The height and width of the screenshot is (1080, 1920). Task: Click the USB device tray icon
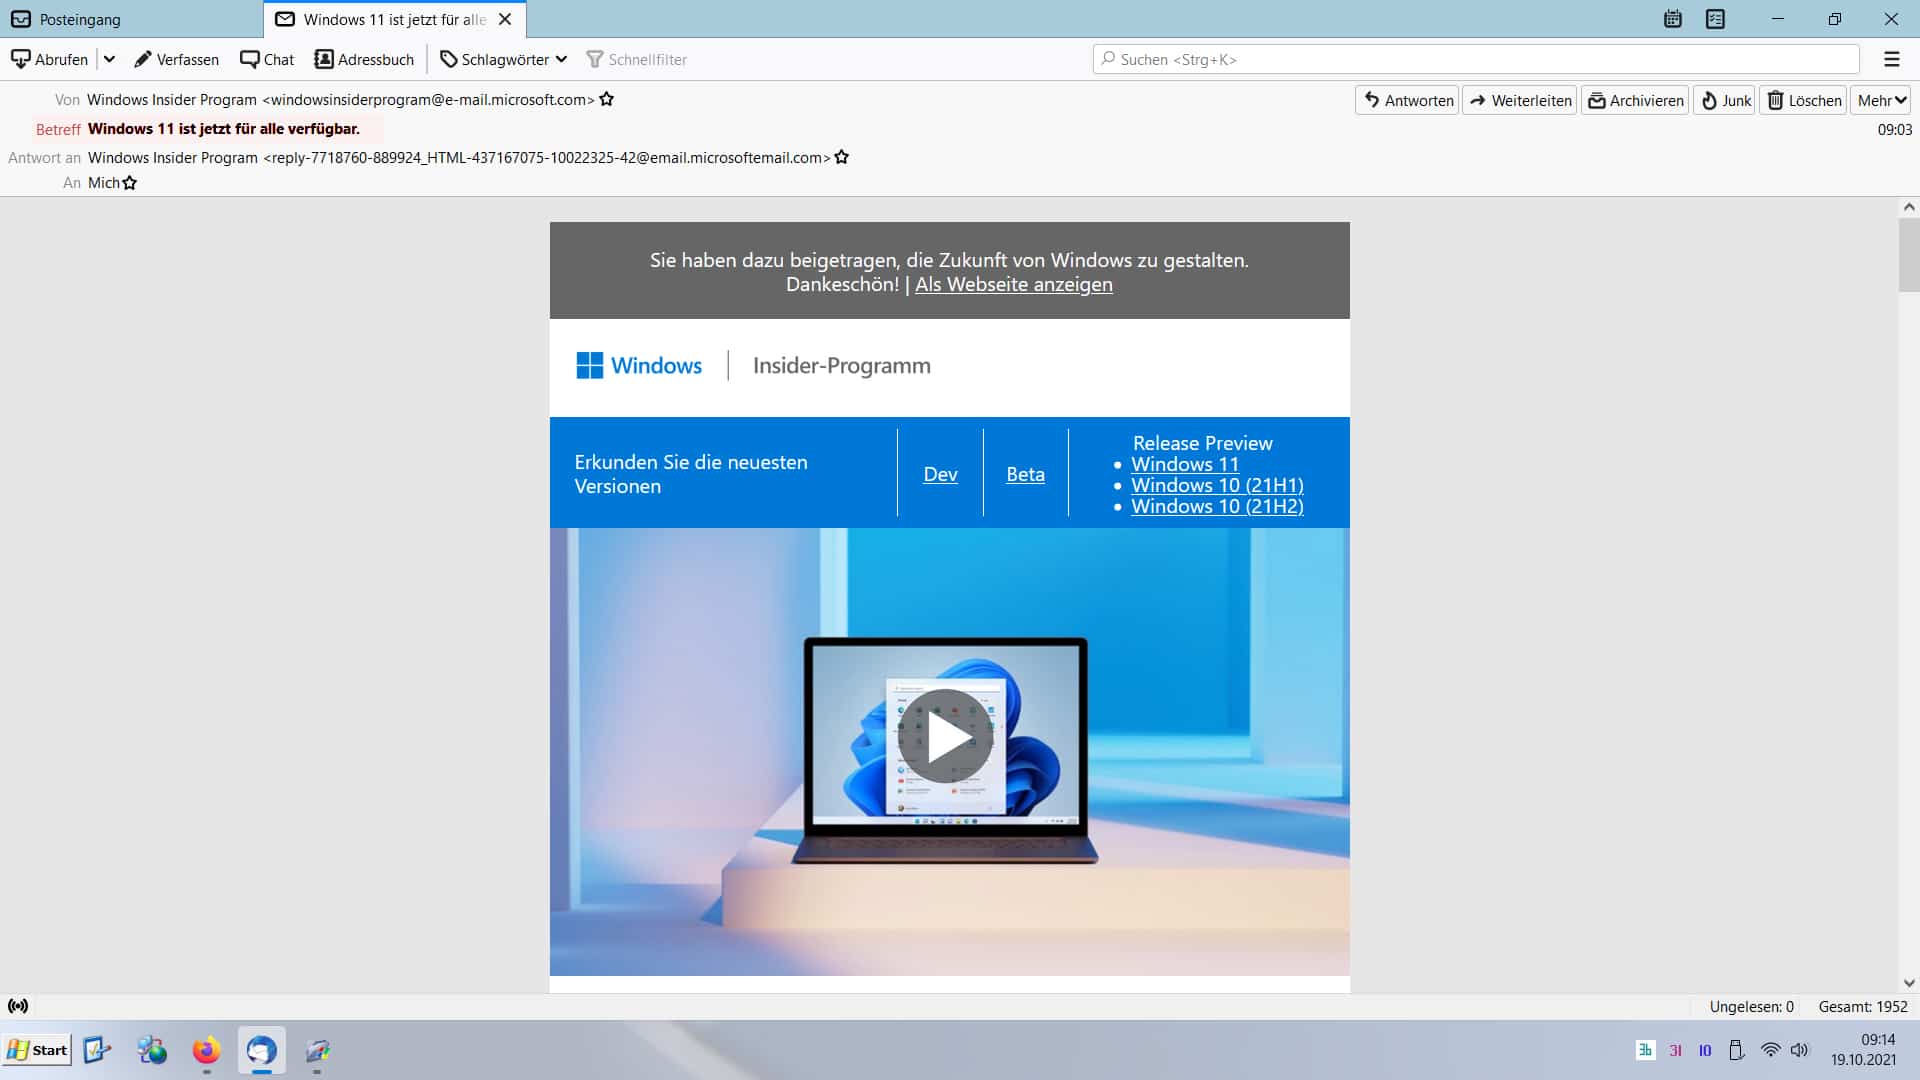click(x=1737, y=1050)
